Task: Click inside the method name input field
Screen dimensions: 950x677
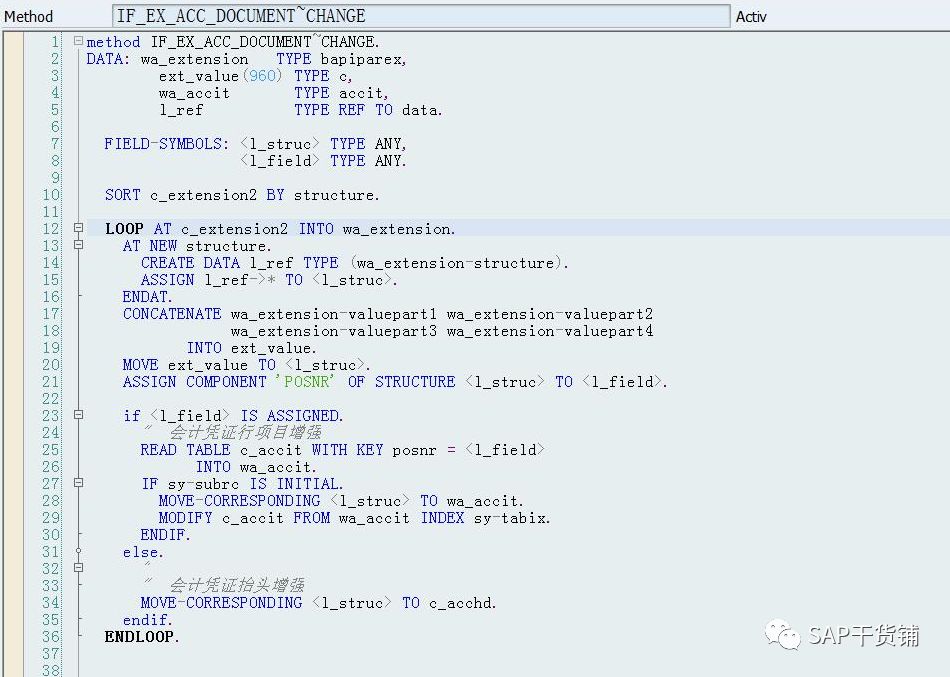Action: point(420,16)
